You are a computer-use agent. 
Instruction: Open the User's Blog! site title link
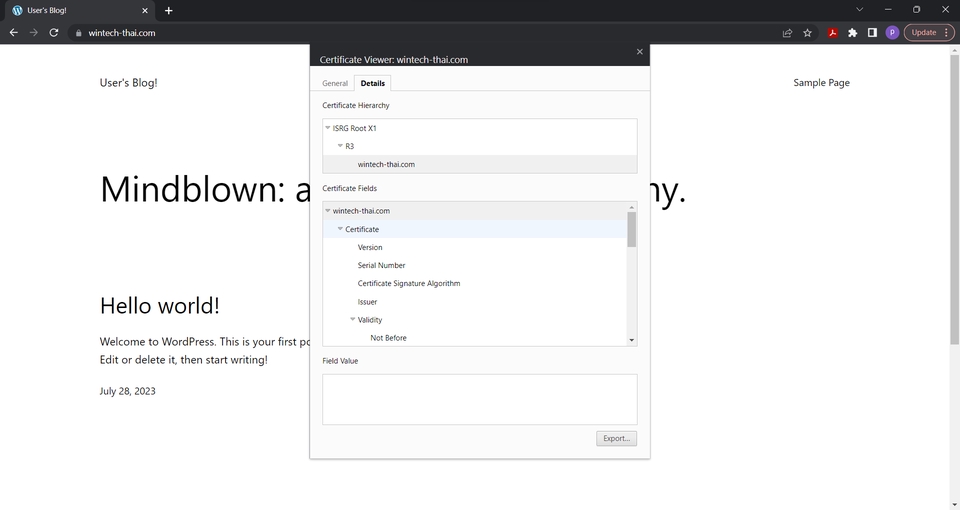[x=129, y=83]
